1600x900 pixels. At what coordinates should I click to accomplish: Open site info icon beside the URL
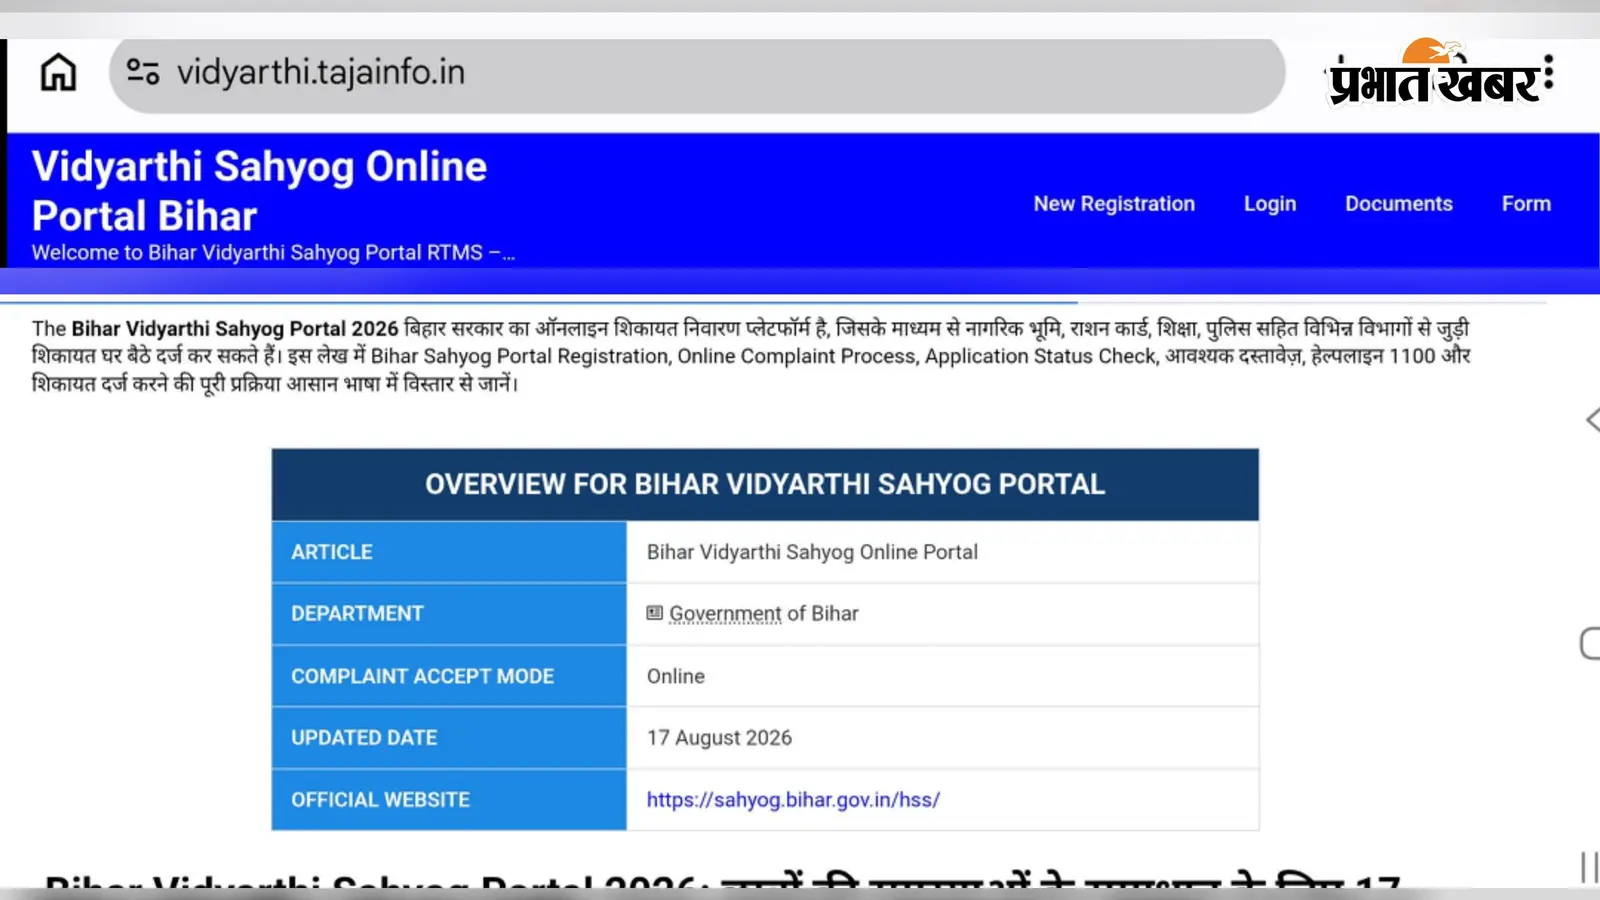click(x=143, y=72)
